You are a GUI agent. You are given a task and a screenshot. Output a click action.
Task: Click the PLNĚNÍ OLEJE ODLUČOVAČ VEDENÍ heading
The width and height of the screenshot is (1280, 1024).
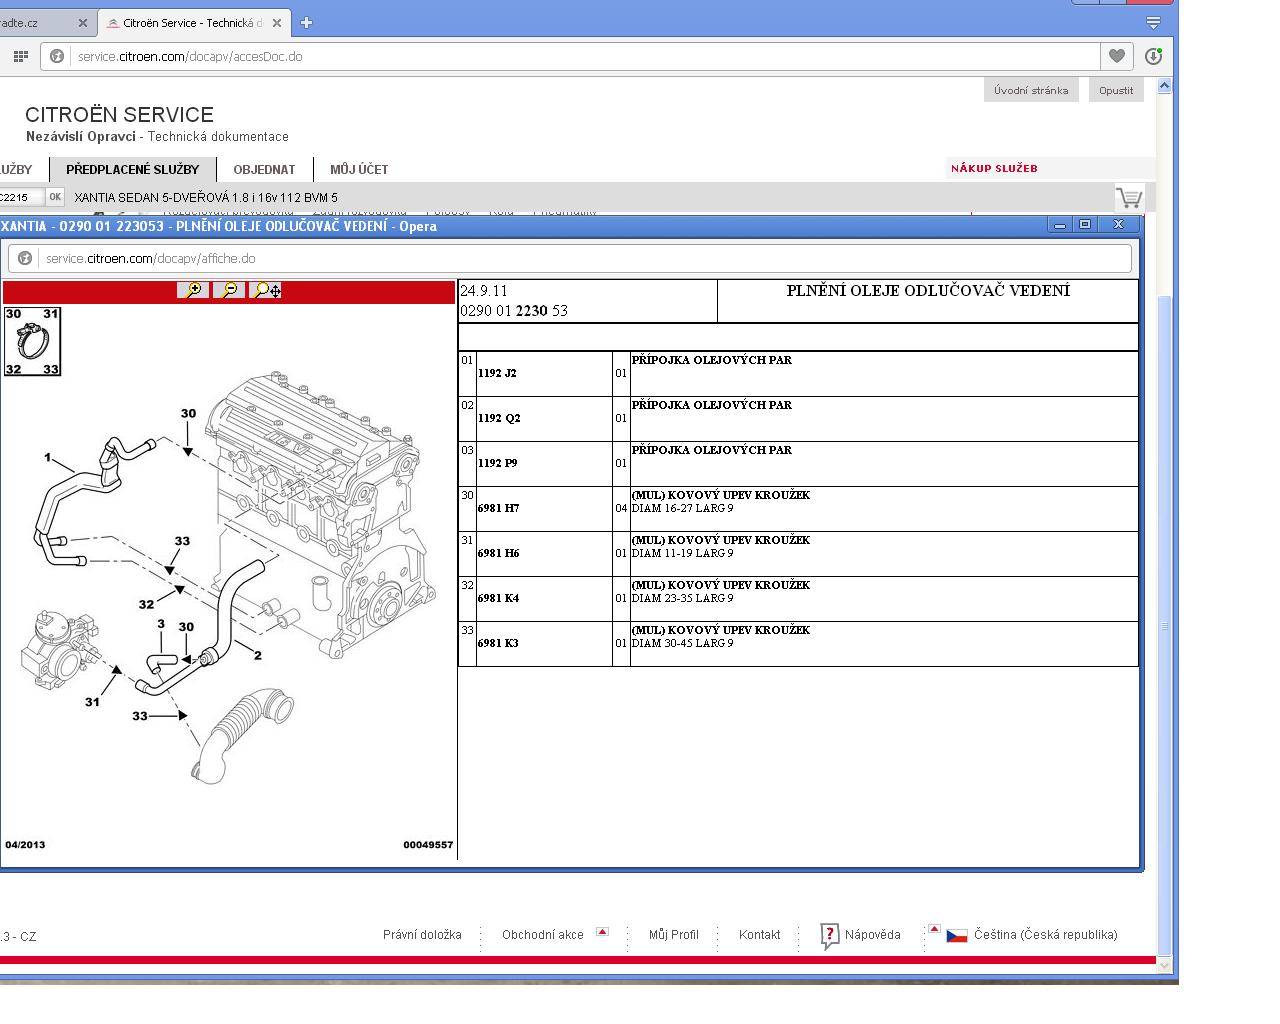pyautogui.click(x=928, y=291)
